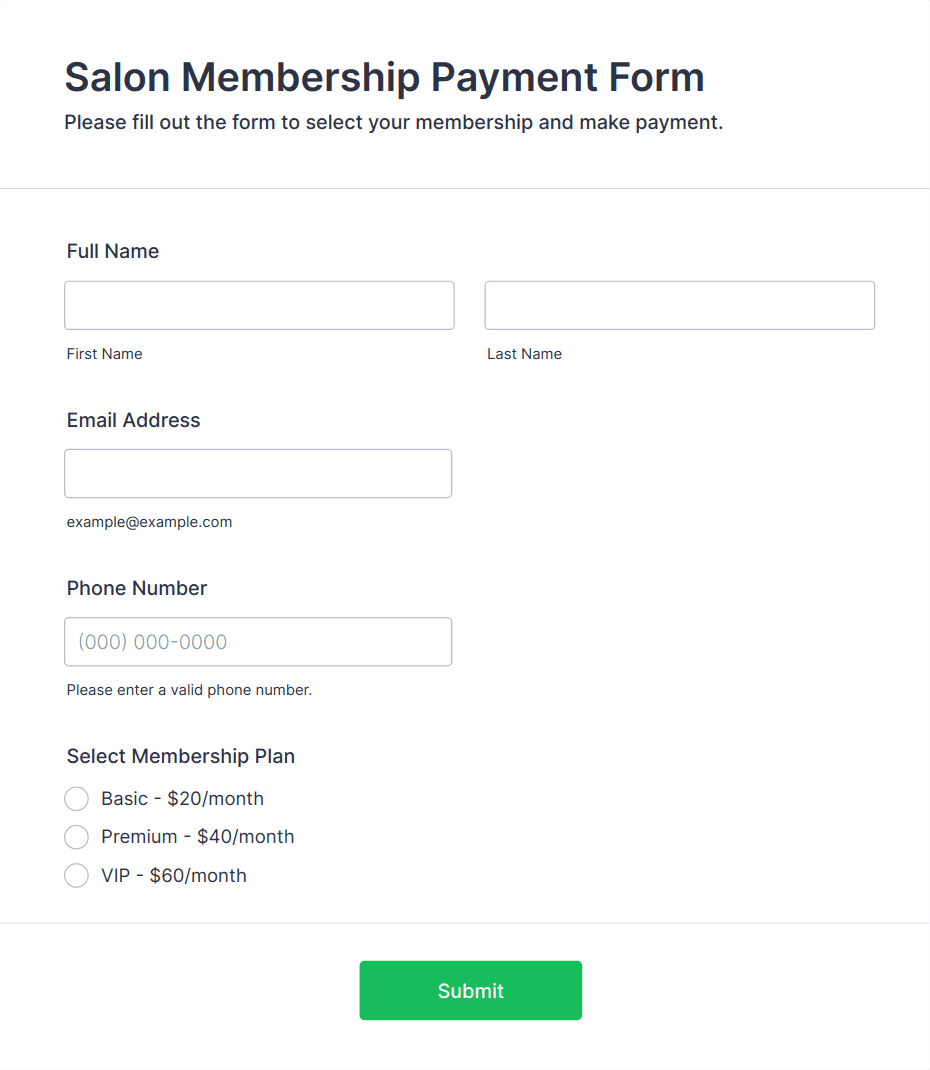Click the valid phone number hint text
The width and height of the screenshot is (930, 1070).
pyautogui.click(x=189, y=690)
